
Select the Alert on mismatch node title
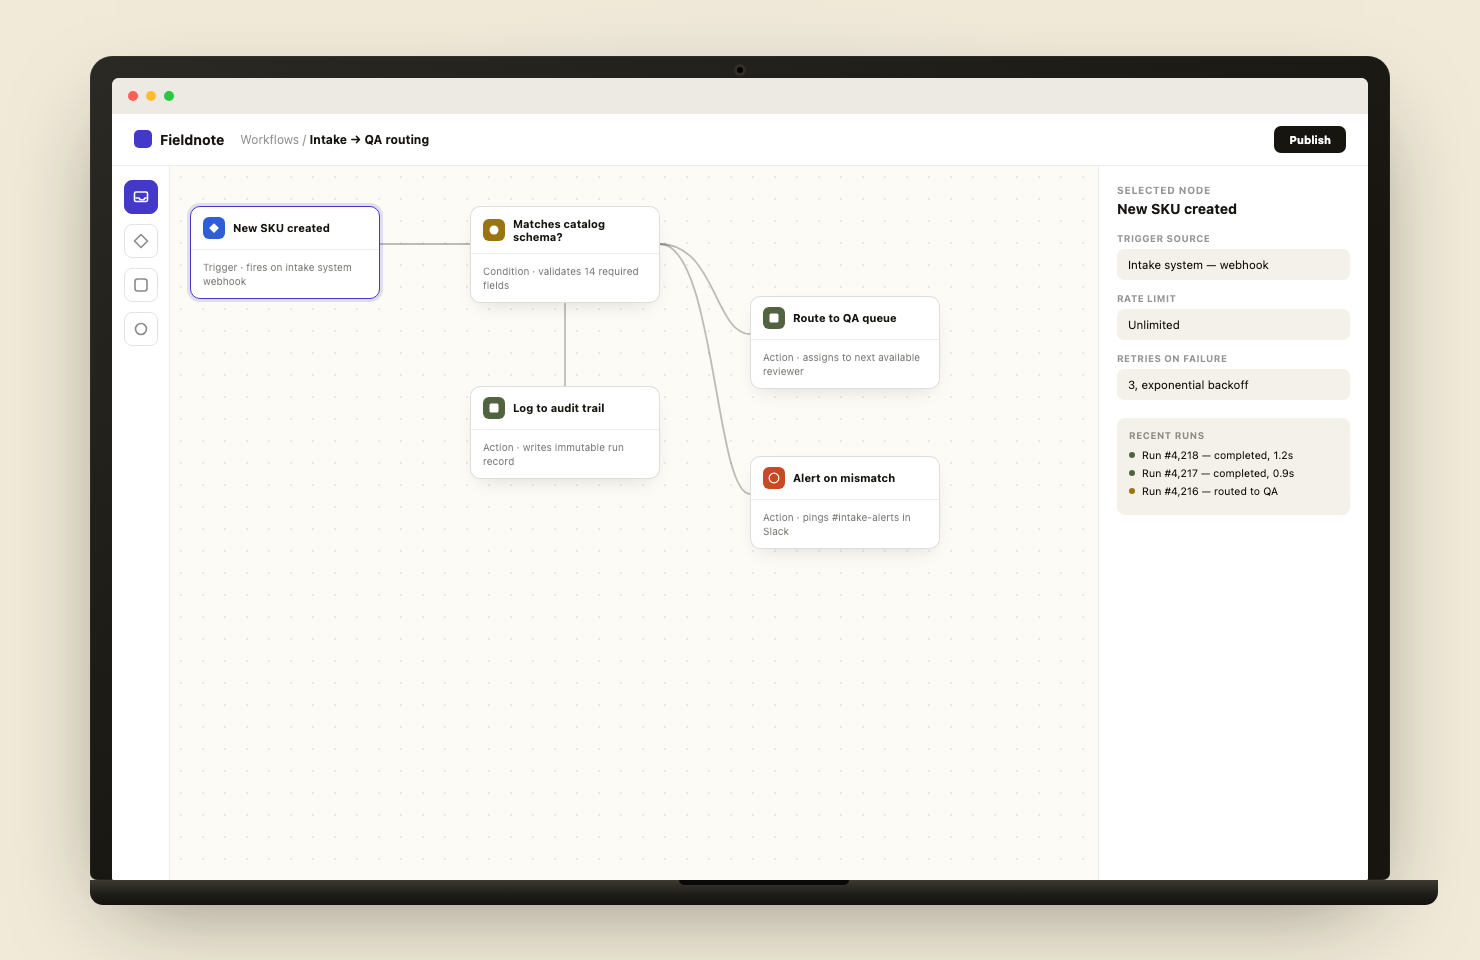click(x=844, y=478)
